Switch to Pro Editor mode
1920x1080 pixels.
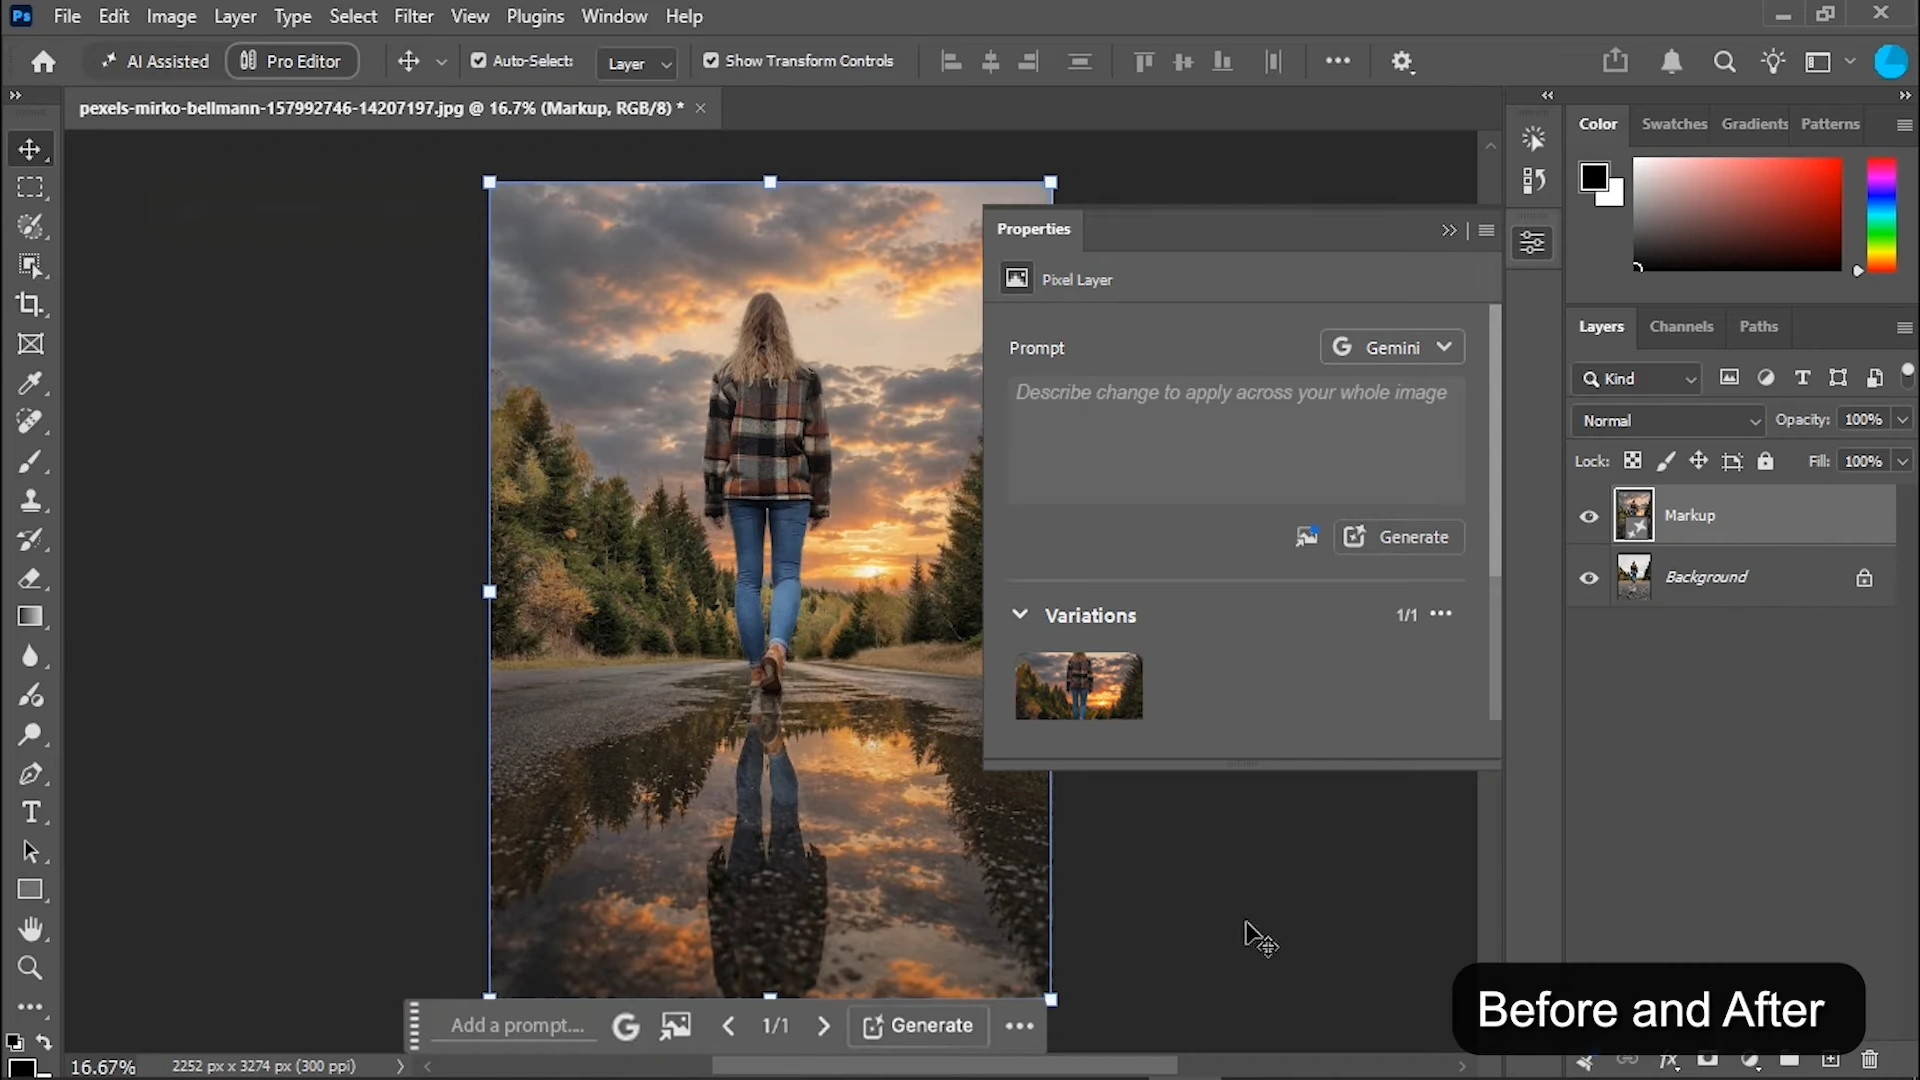(291, 61)
